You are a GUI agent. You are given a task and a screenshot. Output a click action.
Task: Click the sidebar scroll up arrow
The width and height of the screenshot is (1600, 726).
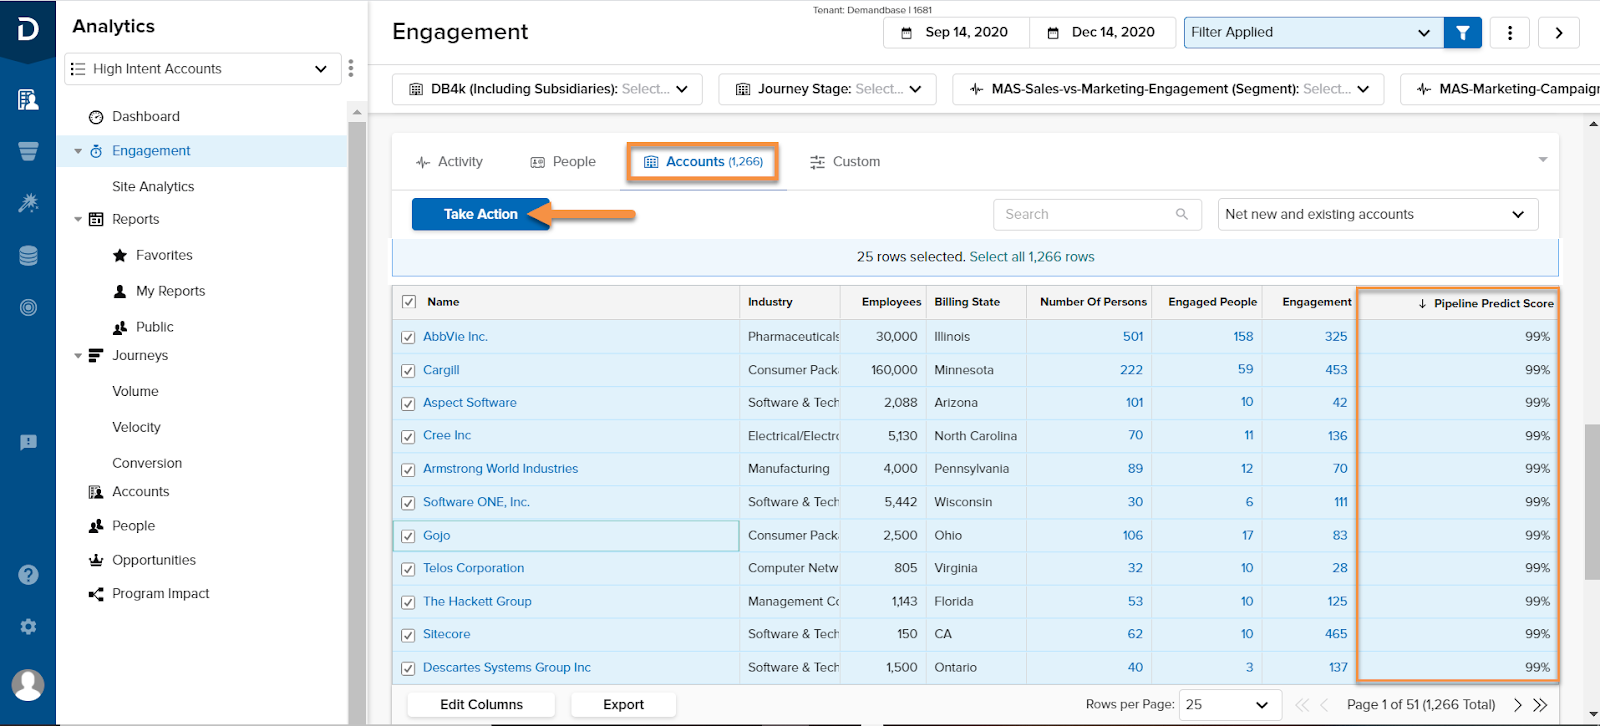click(x=357, y=113)
